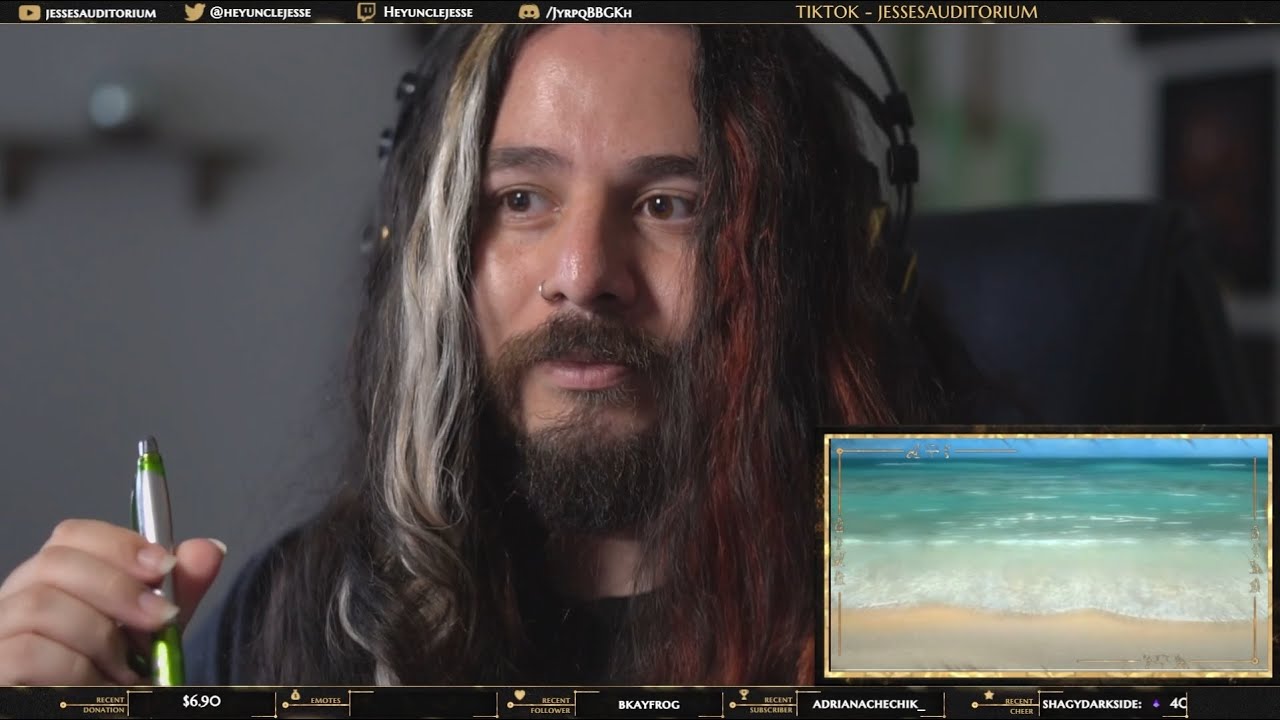Select the TIKTOK - JESSESAUDITORIUM text
Screen dimensions: 1280x720
(x=916, y=12)
